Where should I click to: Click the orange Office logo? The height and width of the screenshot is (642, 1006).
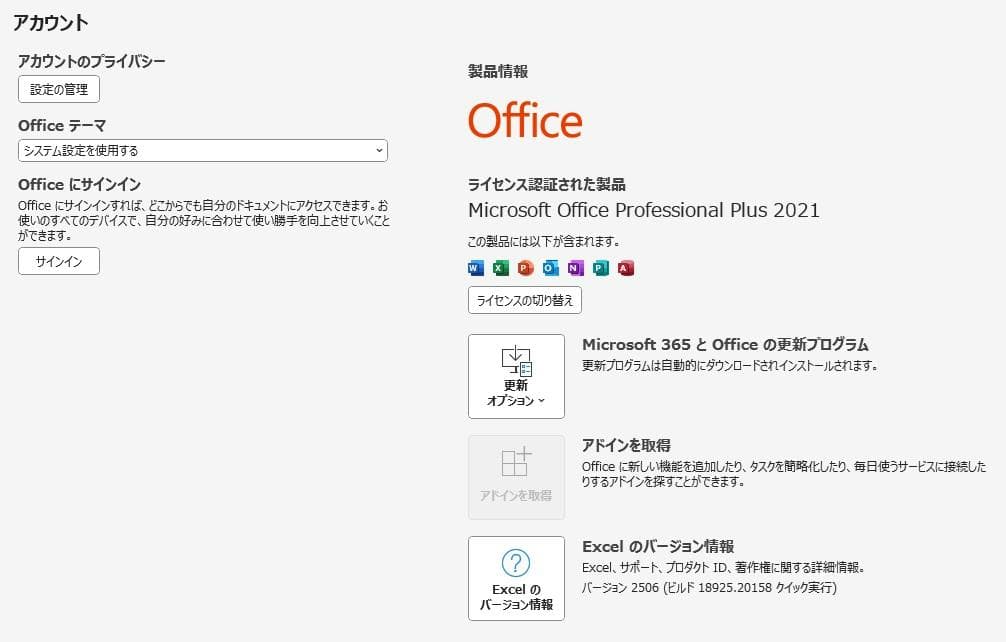pyautogui.click(x=526, y=121)
